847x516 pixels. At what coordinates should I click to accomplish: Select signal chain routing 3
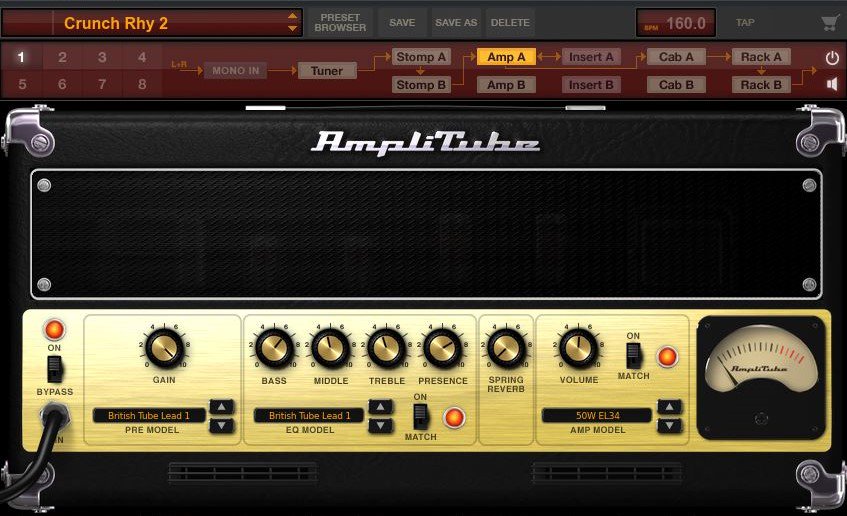coord(102,57)
